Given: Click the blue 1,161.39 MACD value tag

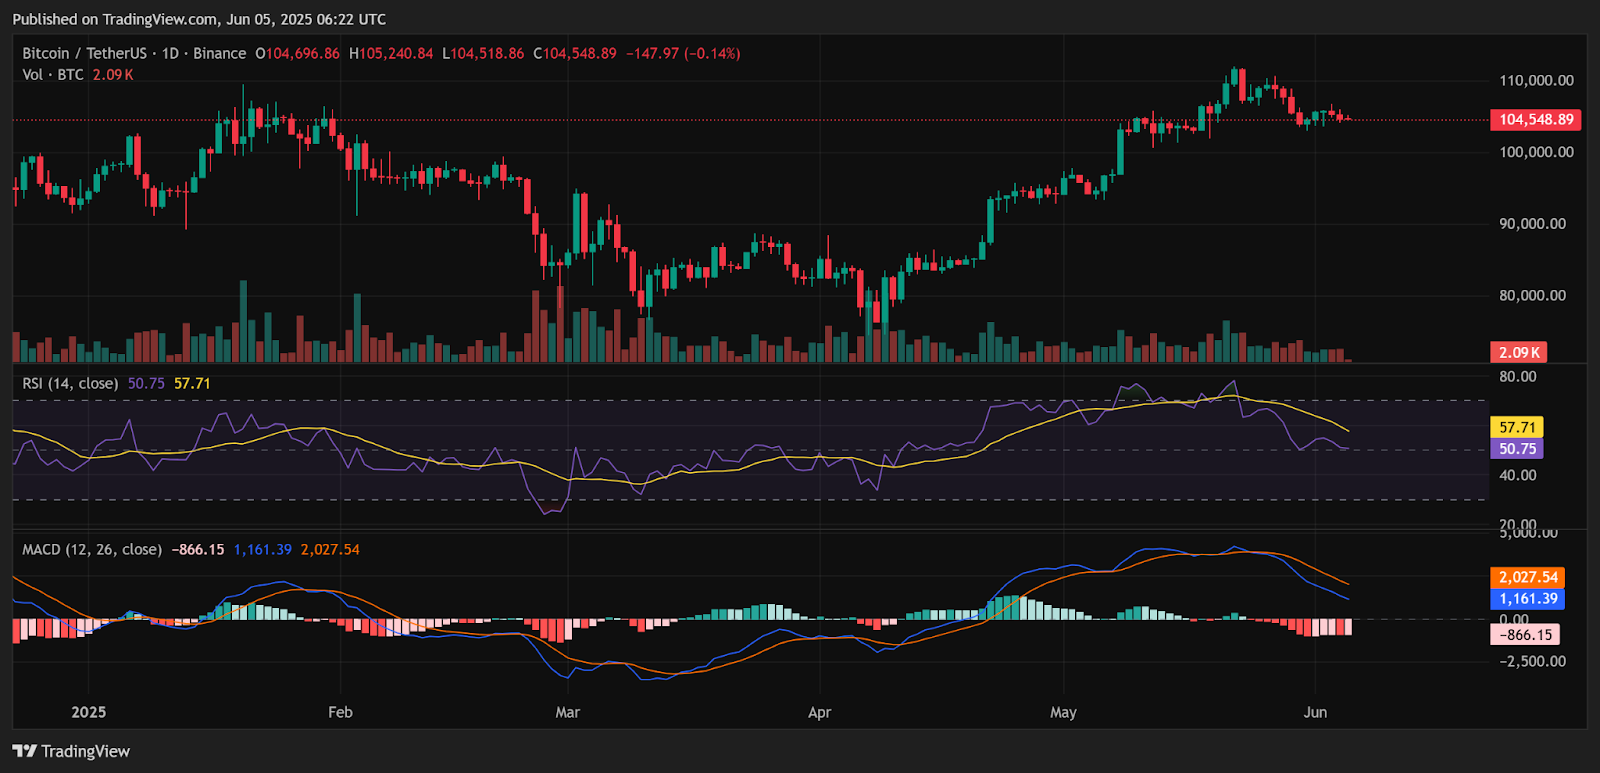Looking at the screenshot, I should coord(1528,599).
